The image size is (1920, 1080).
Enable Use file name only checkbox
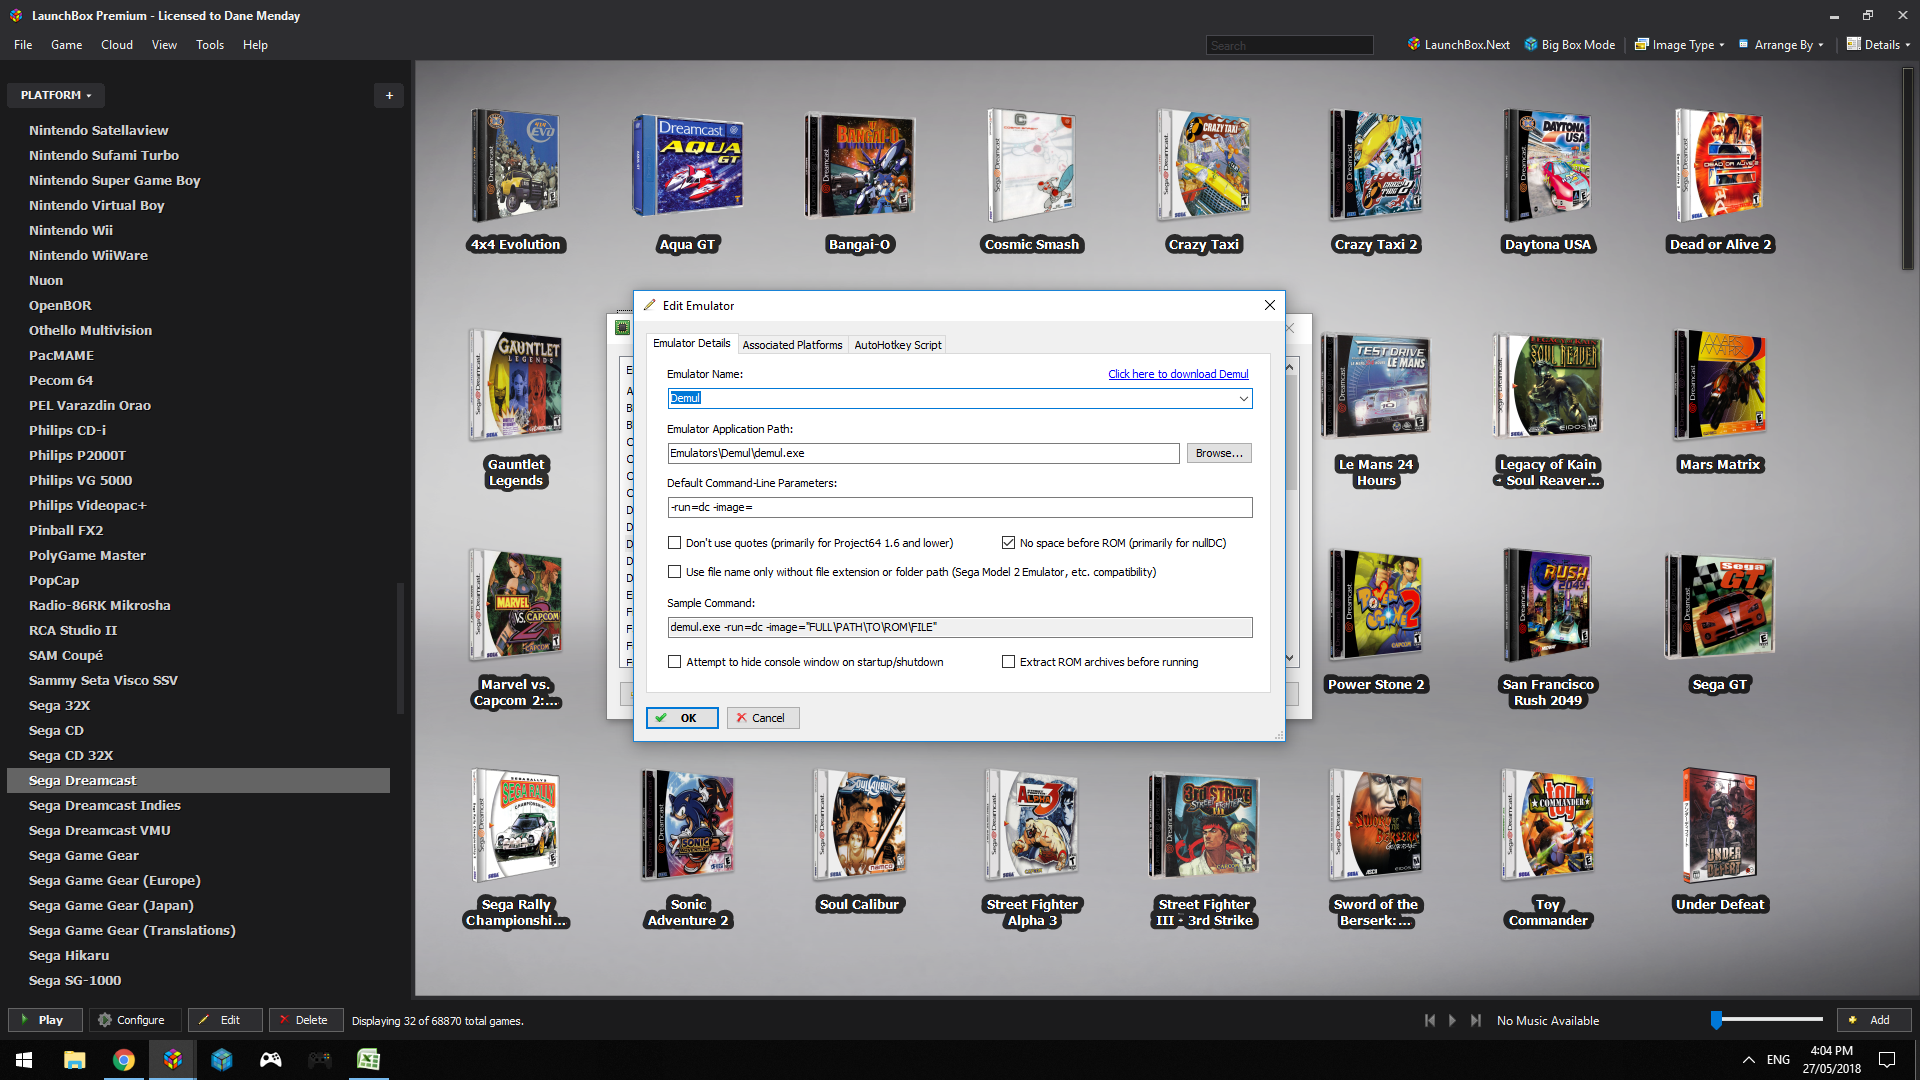(x=675, y=572)
